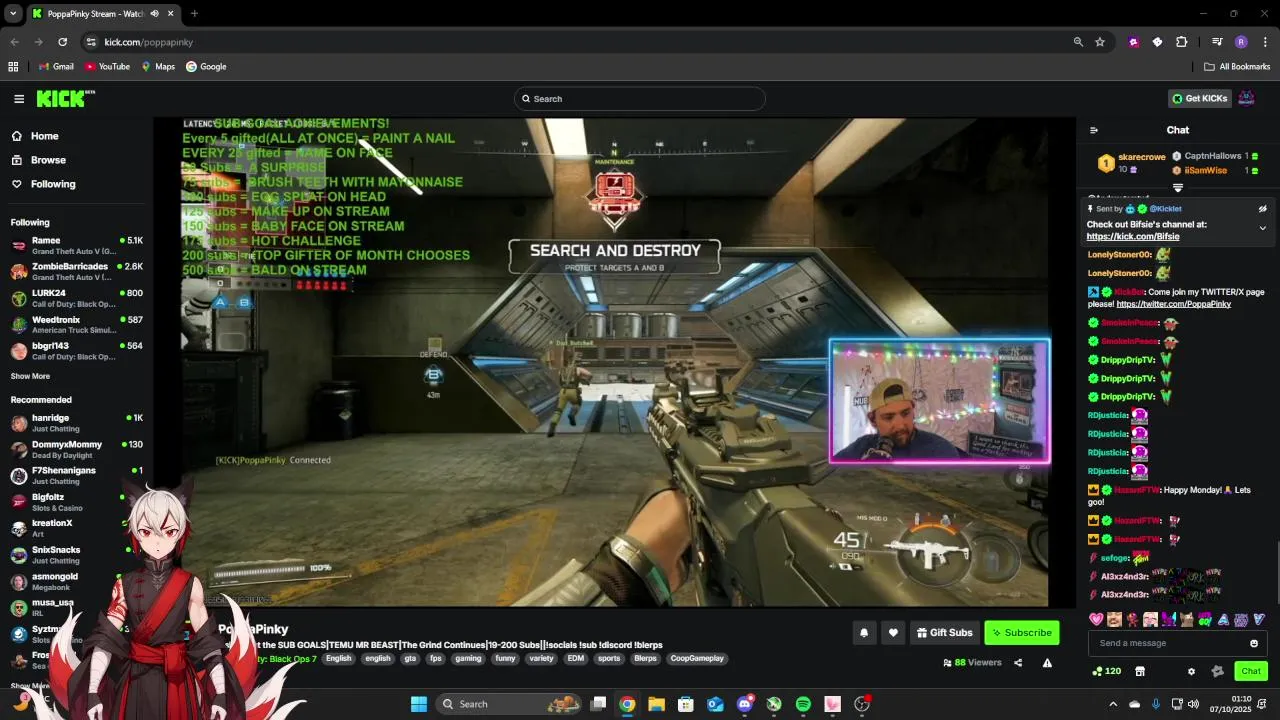Click skarecrowe top gifter name

tap(1142, 157)
